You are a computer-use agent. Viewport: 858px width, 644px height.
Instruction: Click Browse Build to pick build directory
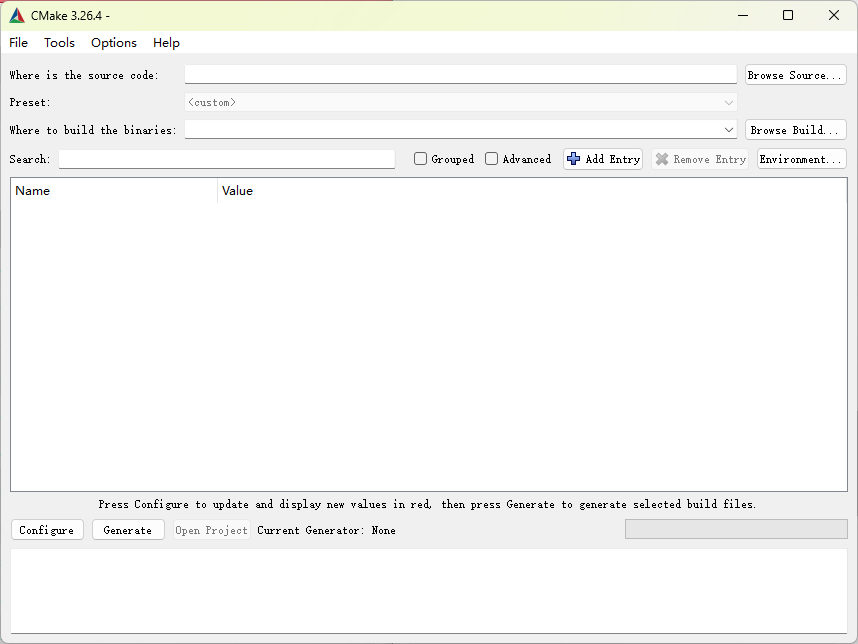tap(795, 129)
